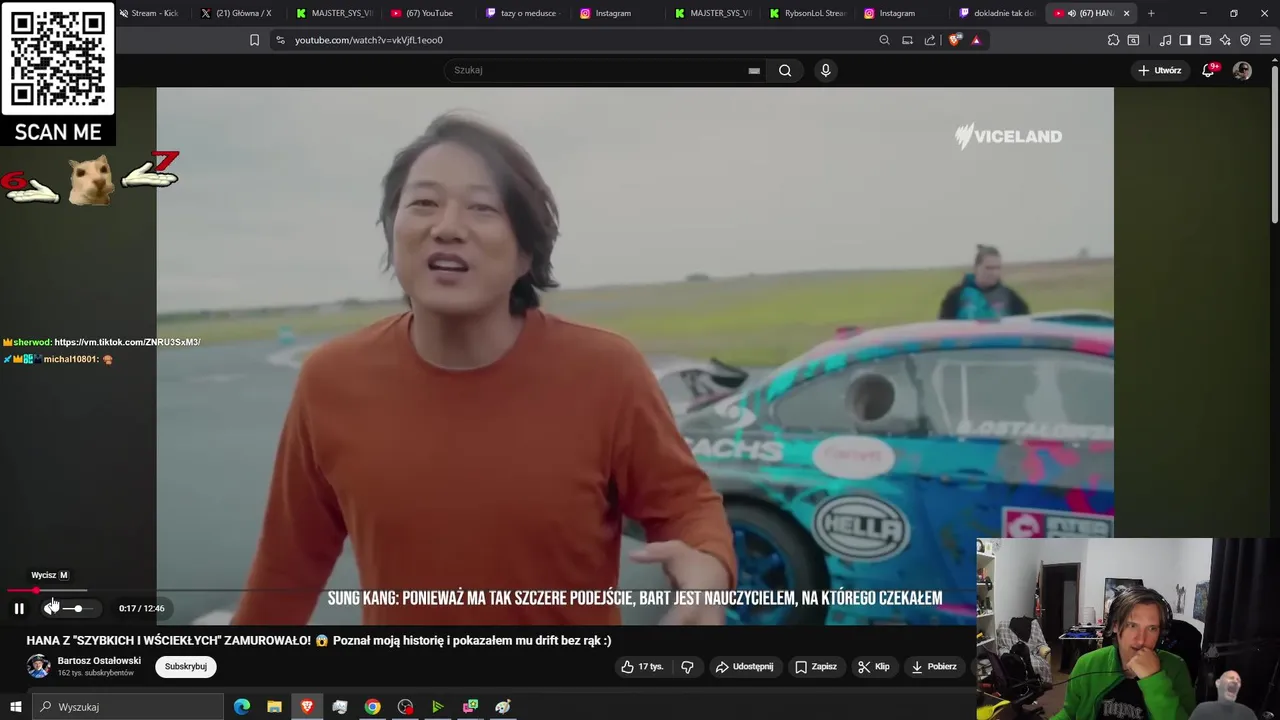Adjust the video volume slider

tap(78, 608)
